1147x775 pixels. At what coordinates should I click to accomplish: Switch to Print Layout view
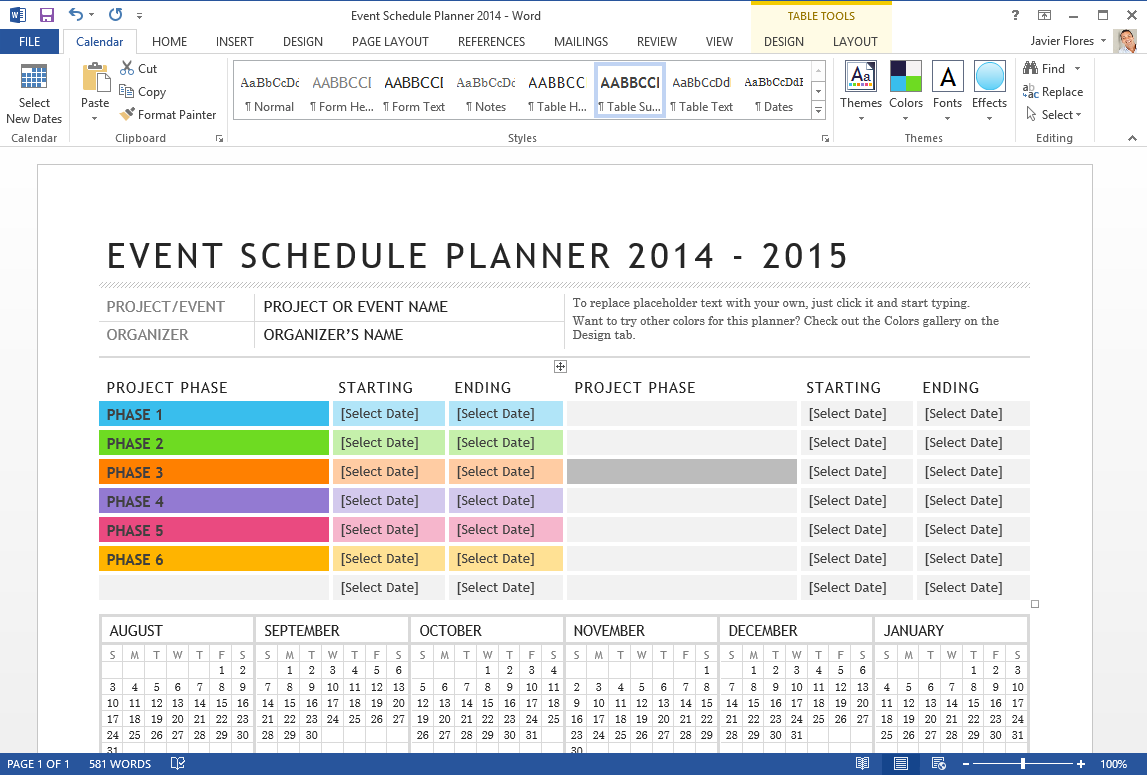[900, 764]
